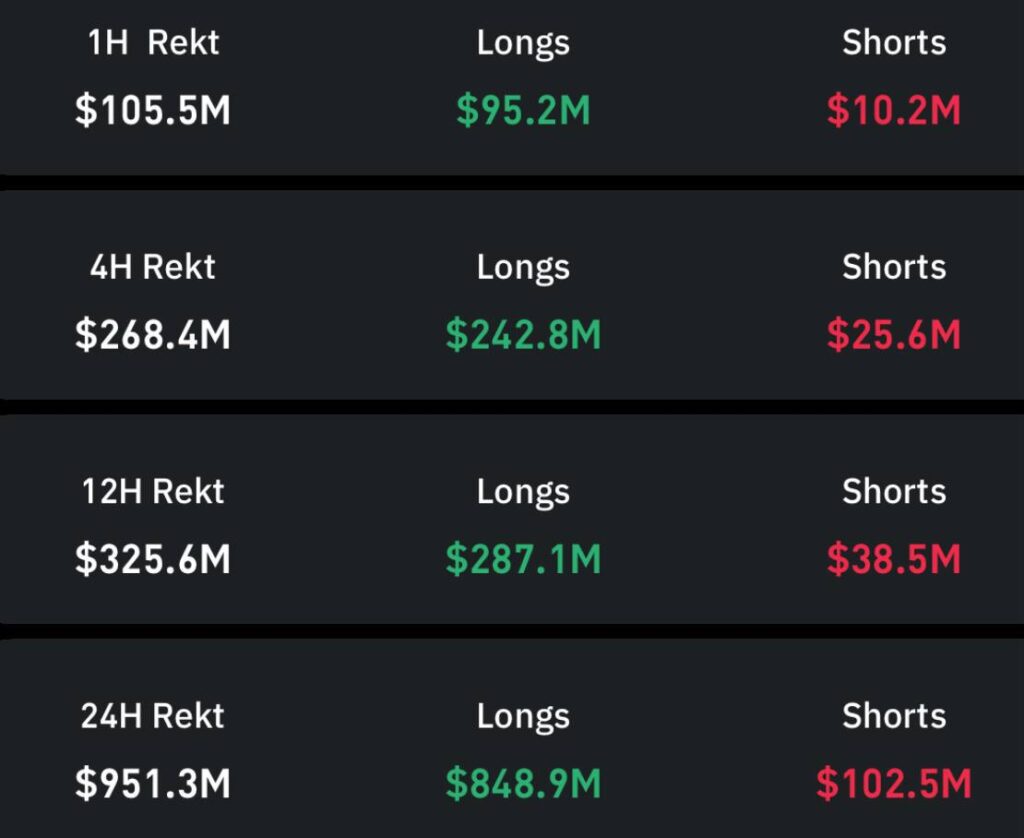
Task: Select the Longs header in the 12H row
Action: click(523, 492)
